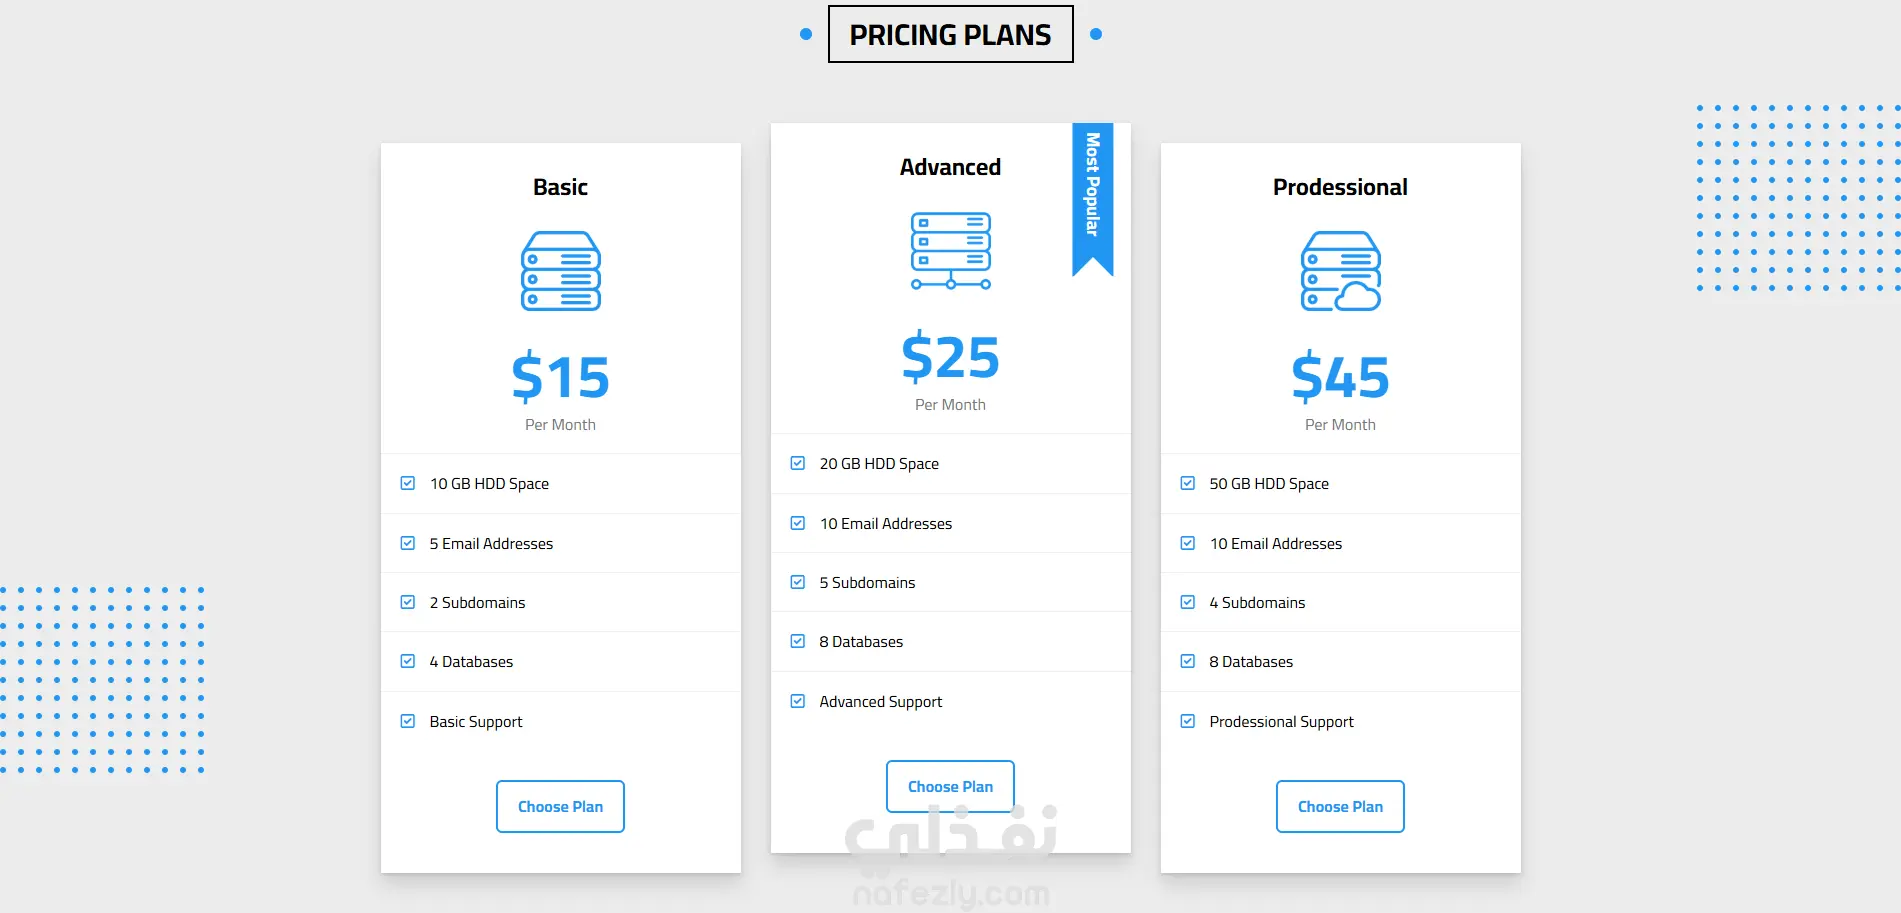Viewport: 1901px width, 913px height.
Task: Click the Professional plan cloud server icon
Action: [1340, 271]
